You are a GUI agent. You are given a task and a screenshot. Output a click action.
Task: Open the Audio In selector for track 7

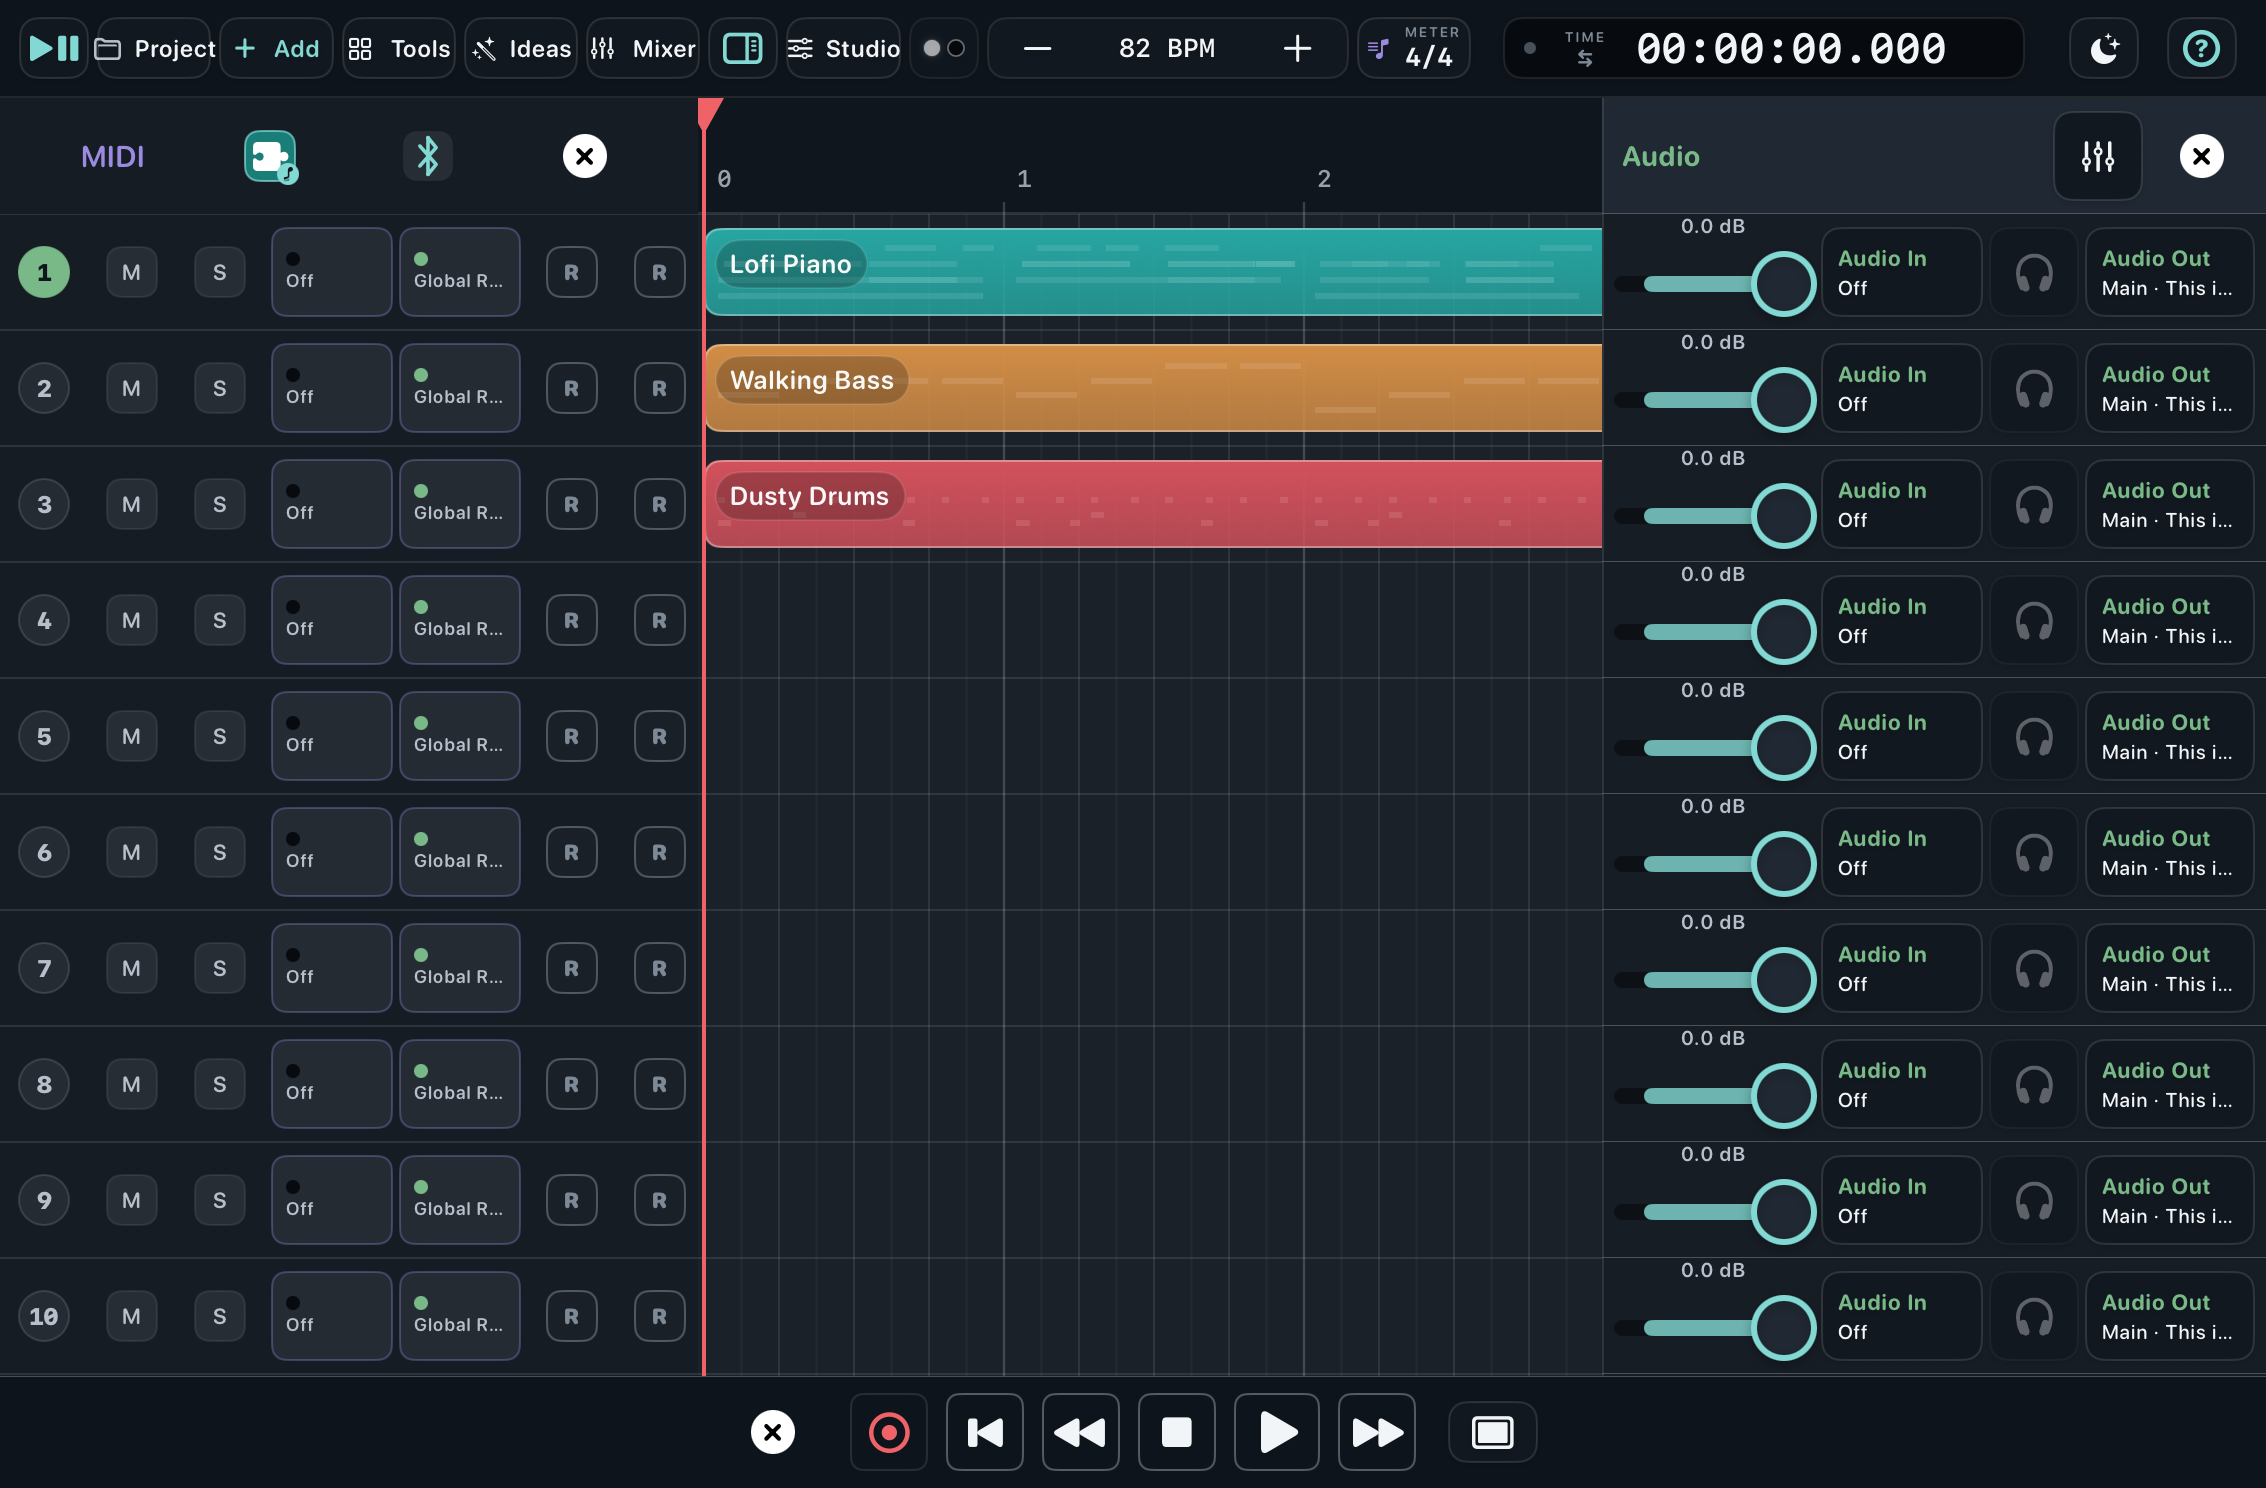1902,968
